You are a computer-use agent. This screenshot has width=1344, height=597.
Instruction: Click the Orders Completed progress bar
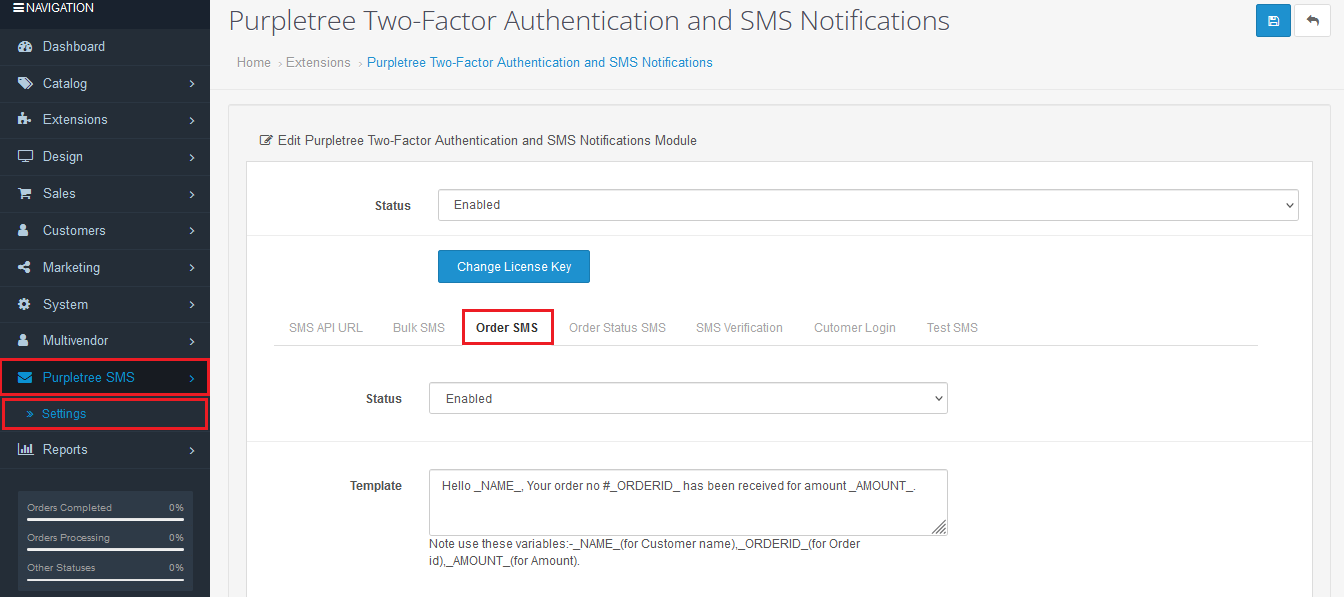105,520
